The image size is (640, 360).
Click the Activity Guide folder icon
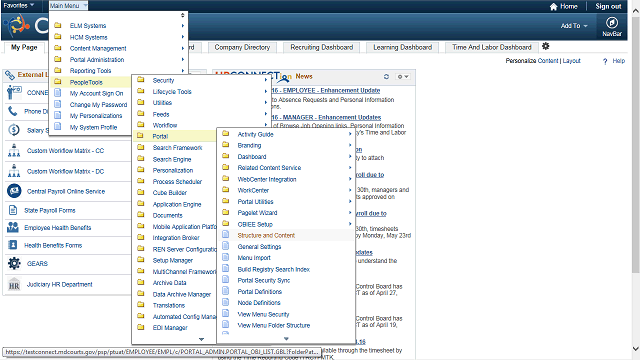(x=226, y=133)
